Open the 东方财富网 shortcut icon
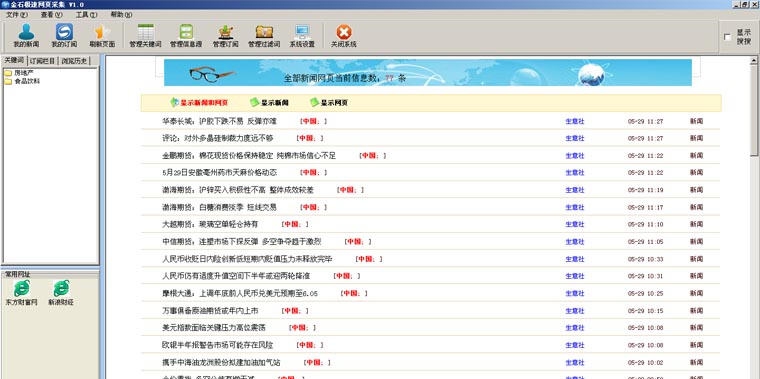This screenshot has width=760, height=379. click(21, 288)
